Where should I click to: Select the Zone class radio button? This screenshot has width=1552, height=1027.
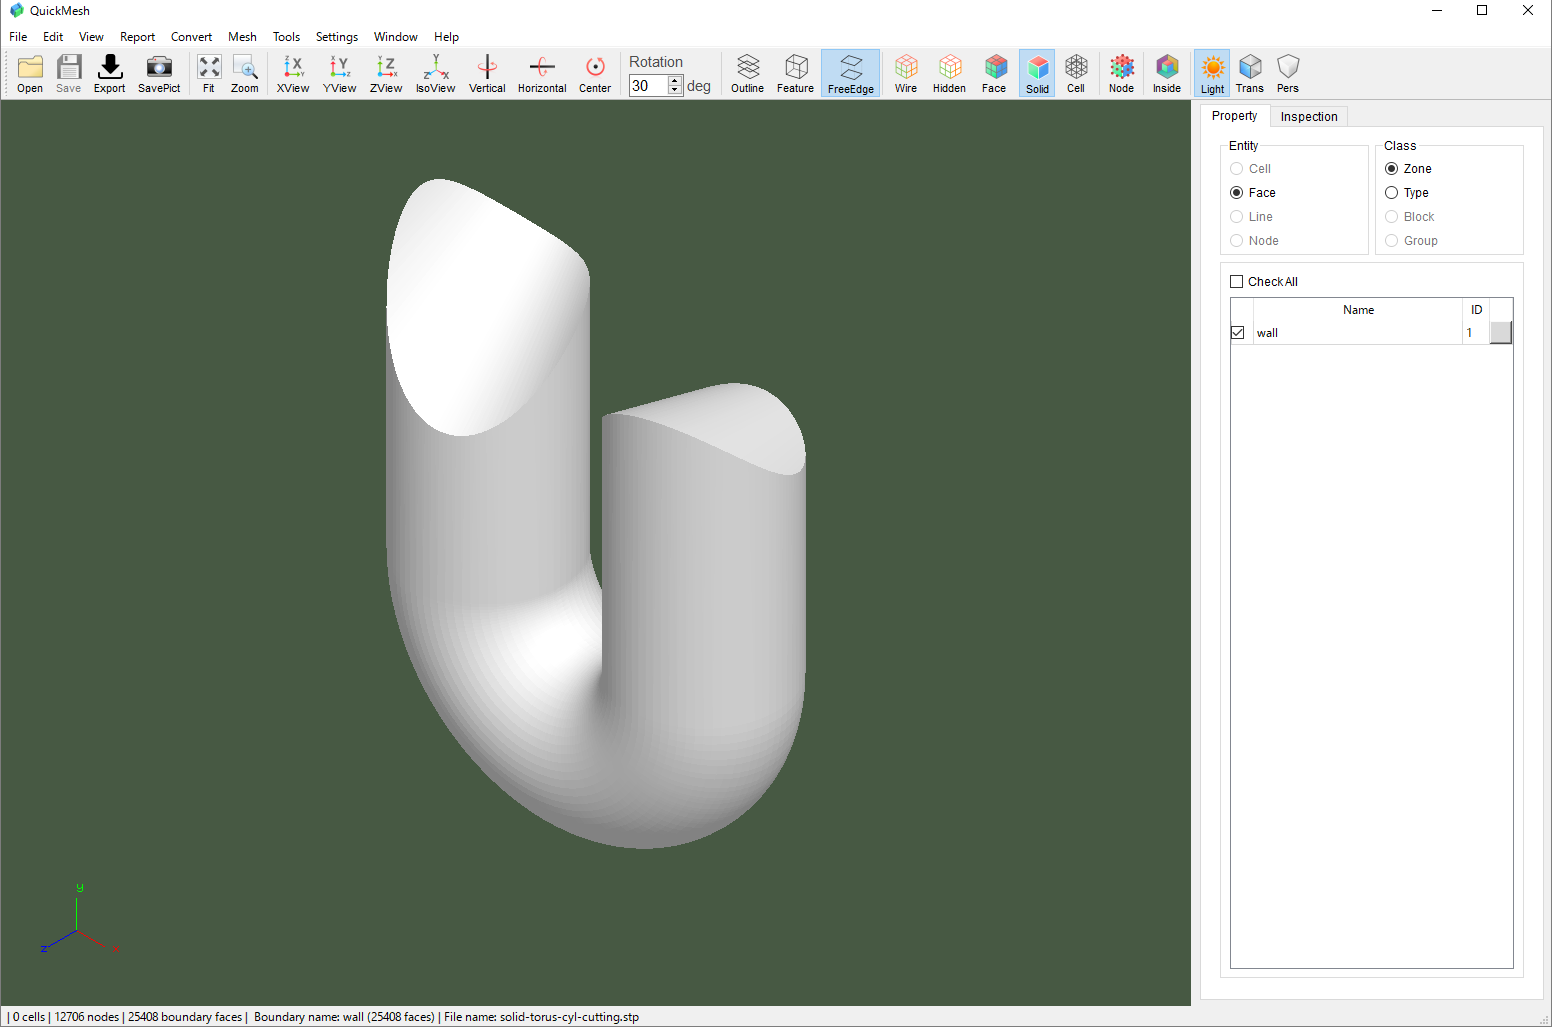click(x=1391, y=169)
